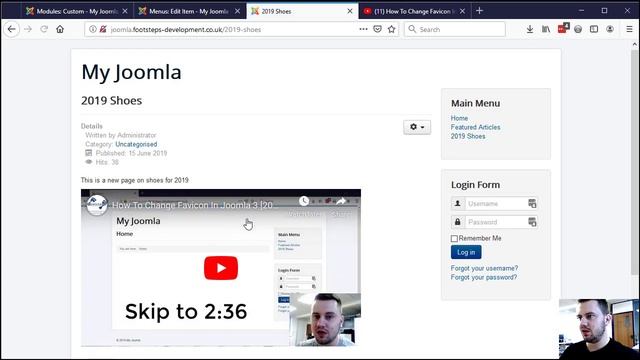Image resolution: width=640 pixels, height=360 pixels.
Task: Open the embedded video title link
Action: tap(192, 205)
